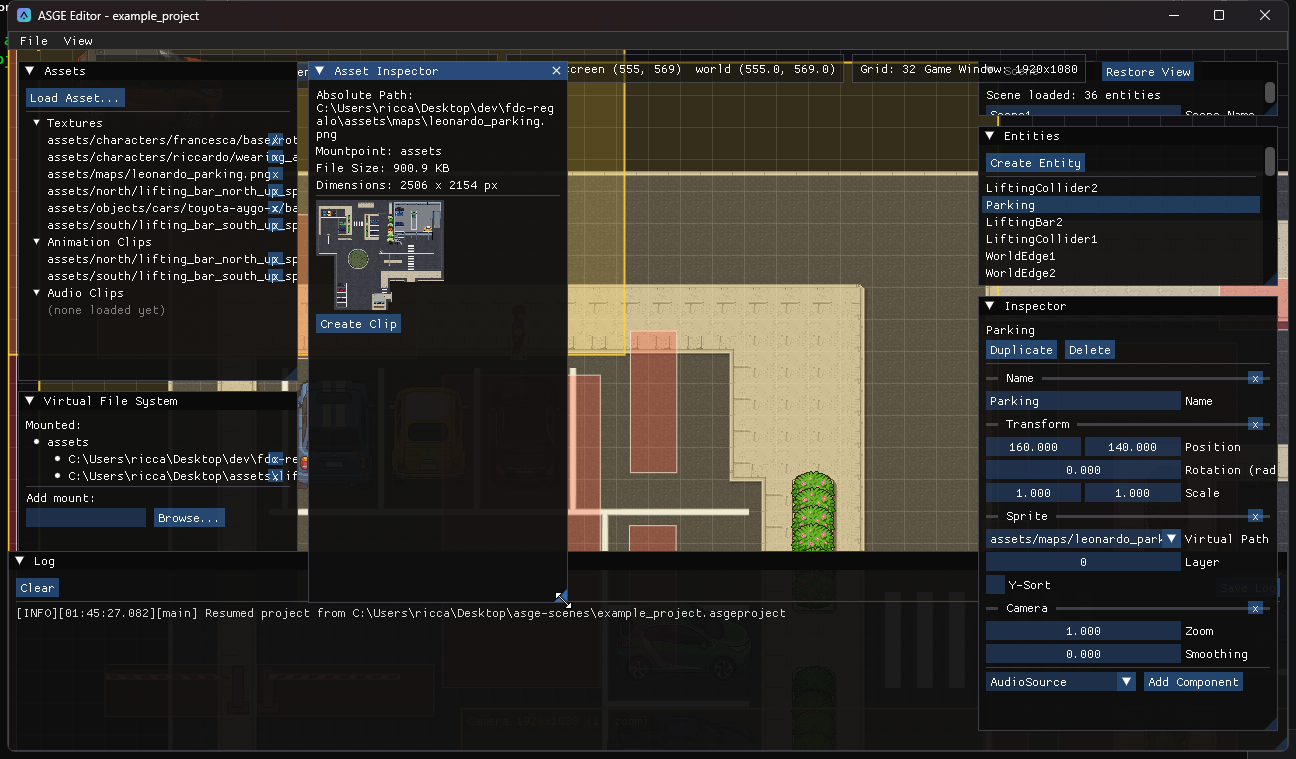Image resolution: width=1296 pixels, height=759 pixels.
Task: Open the View menu
Action: tap(78, 41)
